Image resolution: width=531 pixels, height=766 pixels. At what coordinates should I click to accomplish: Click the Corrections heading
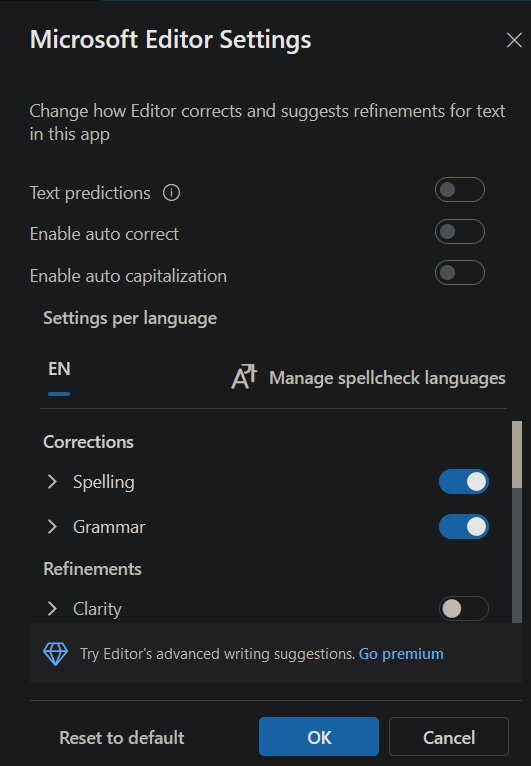tap(88, 442)
